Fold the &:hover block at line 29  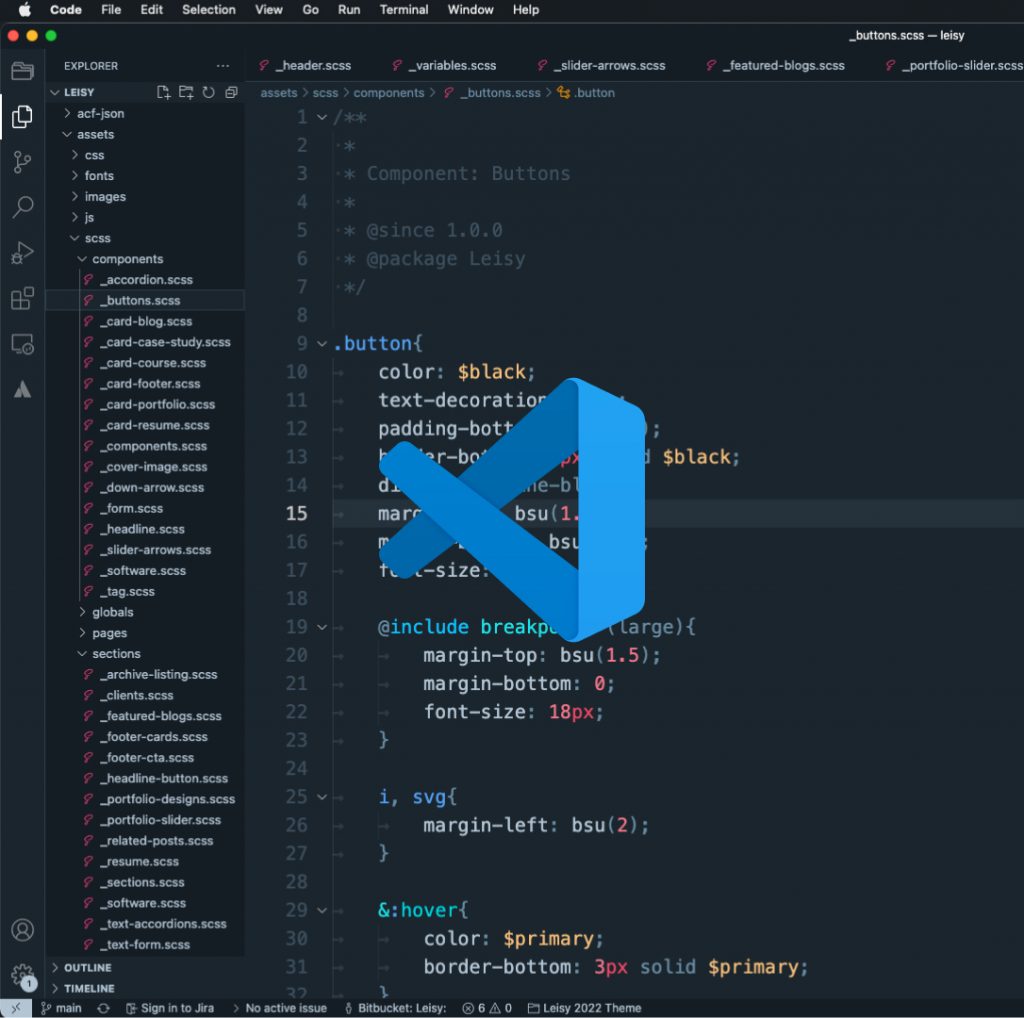322,910
